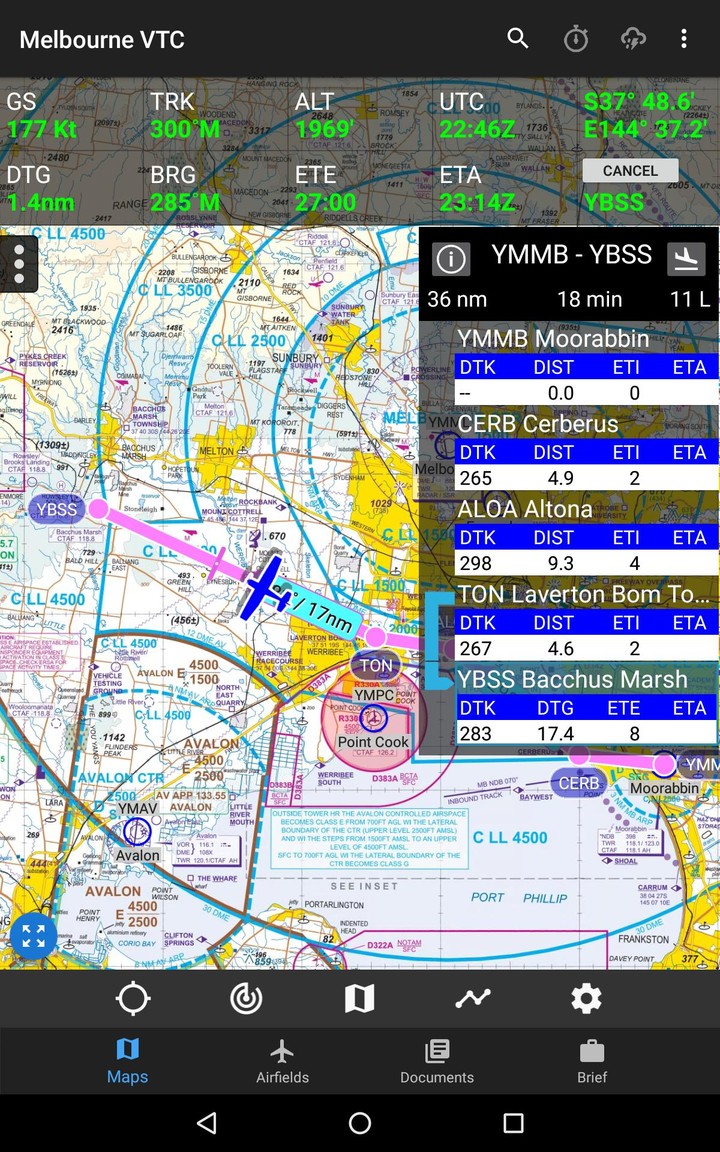Open the search magnifier icon

coord(517,39)
